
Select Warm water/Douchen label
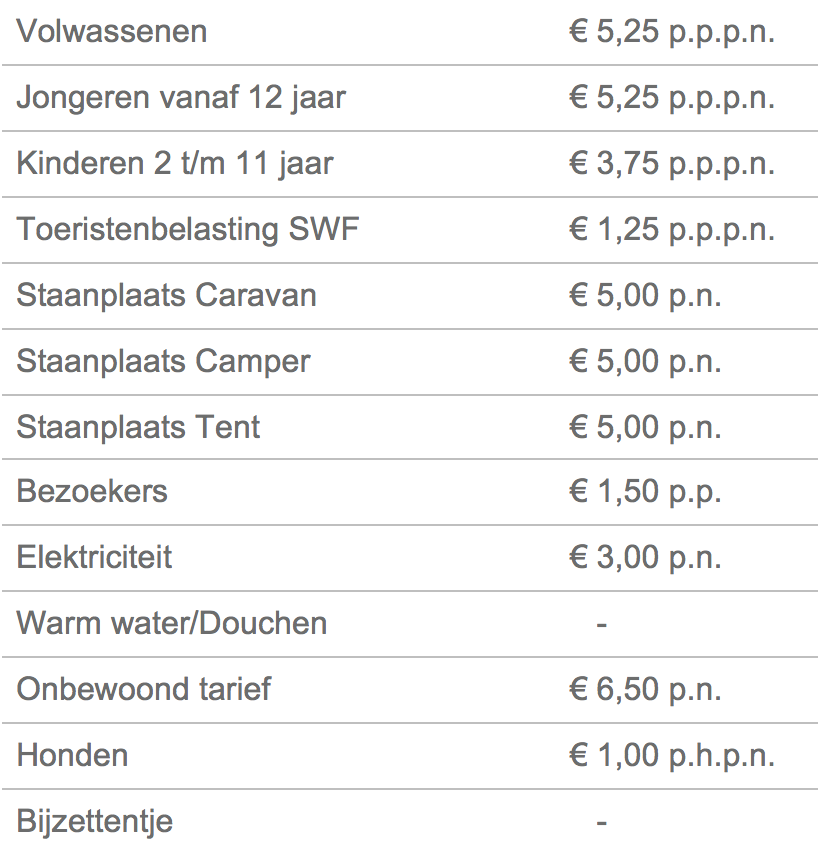point(172,624)
